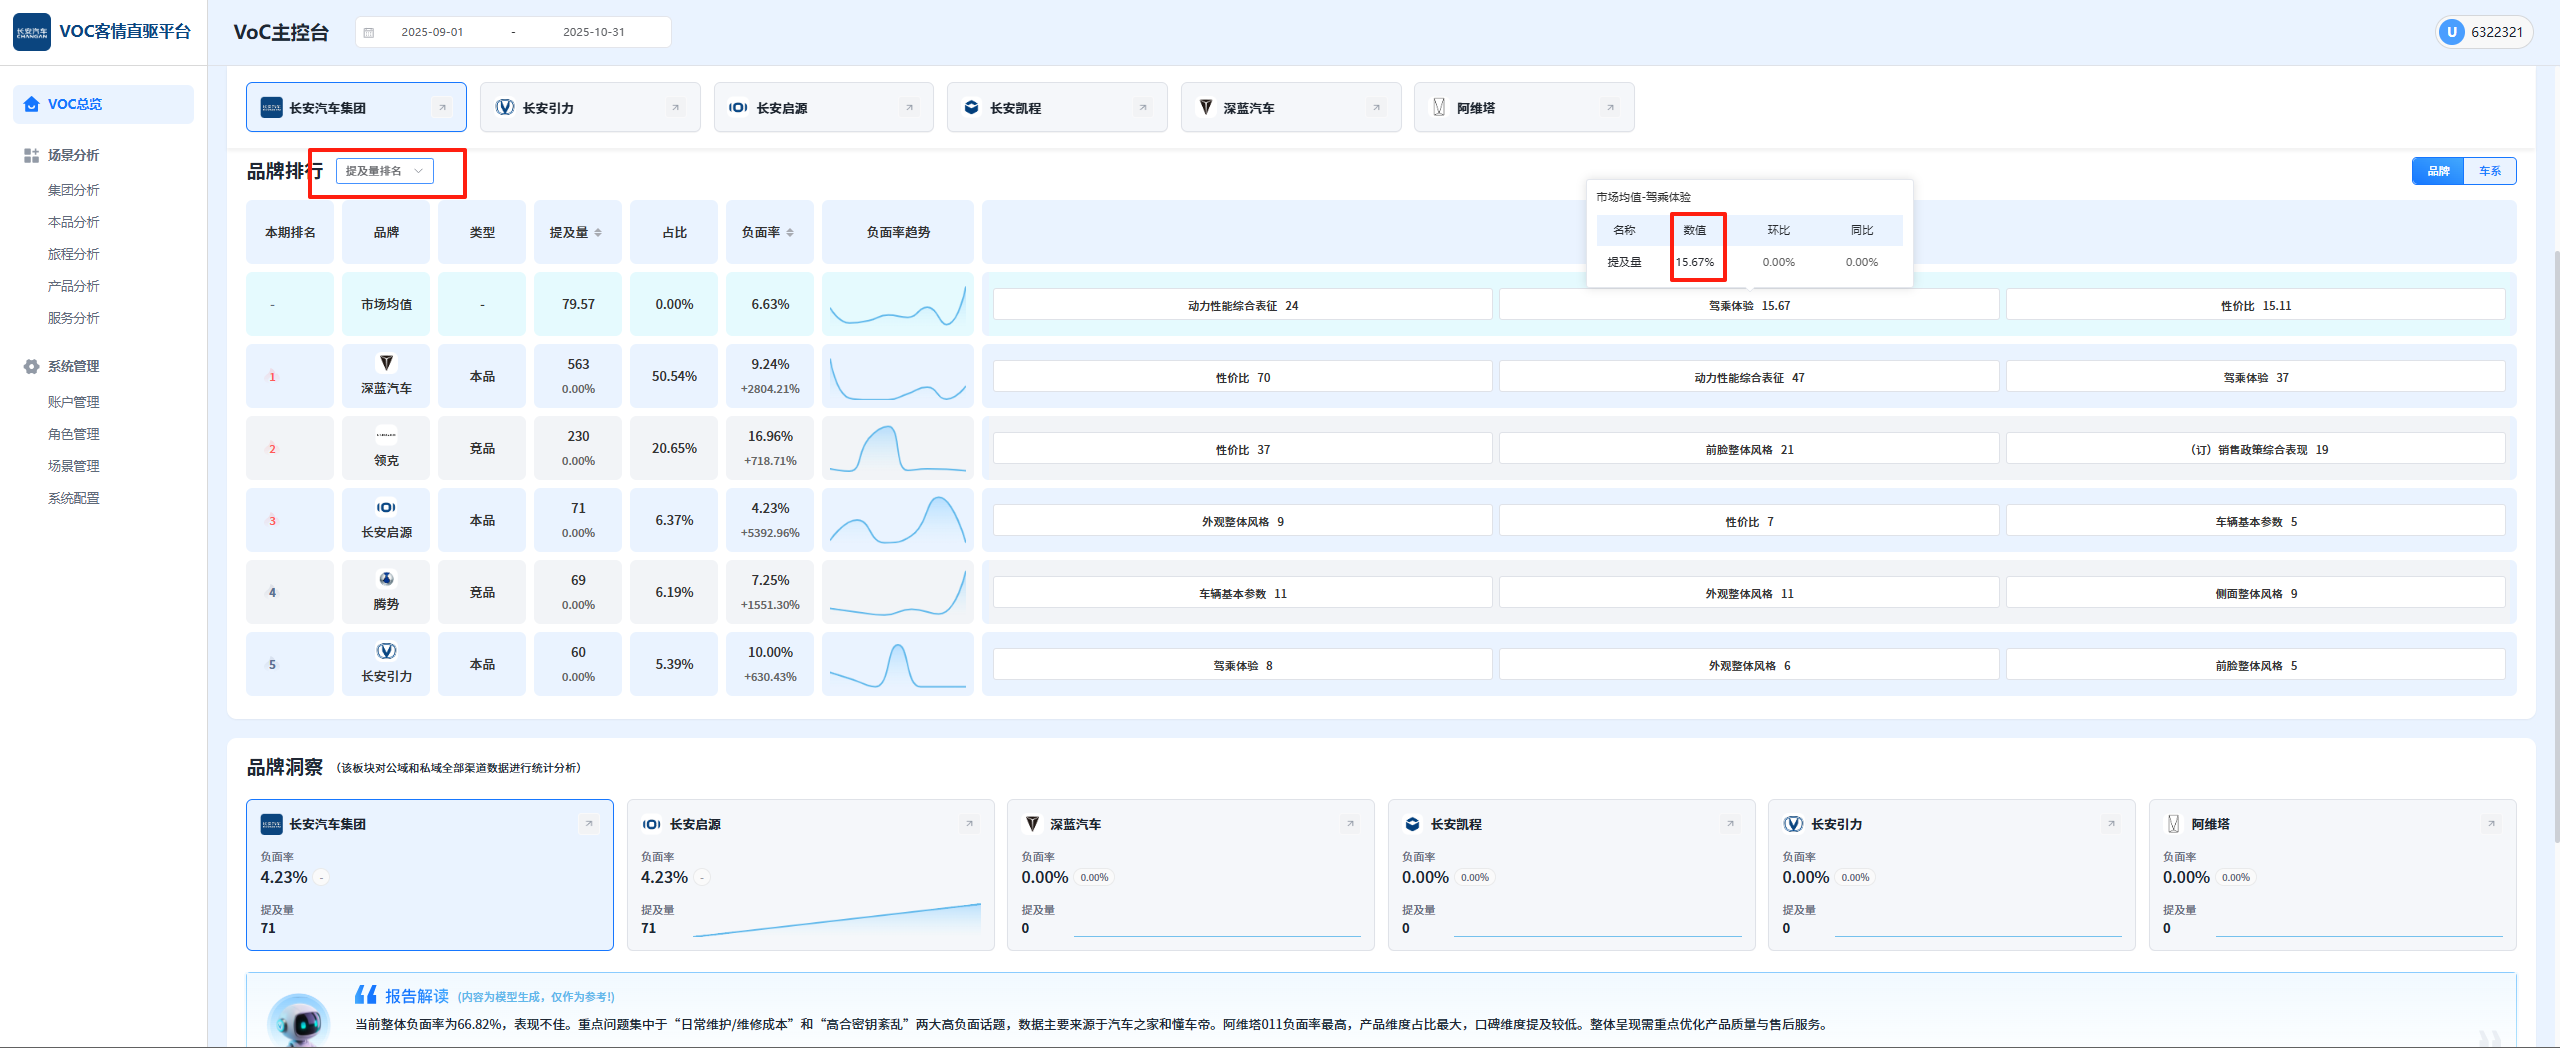
Task: Click the 动力性能综合表征 24 tag in 市场均值 row
Action: (1242, 306)
